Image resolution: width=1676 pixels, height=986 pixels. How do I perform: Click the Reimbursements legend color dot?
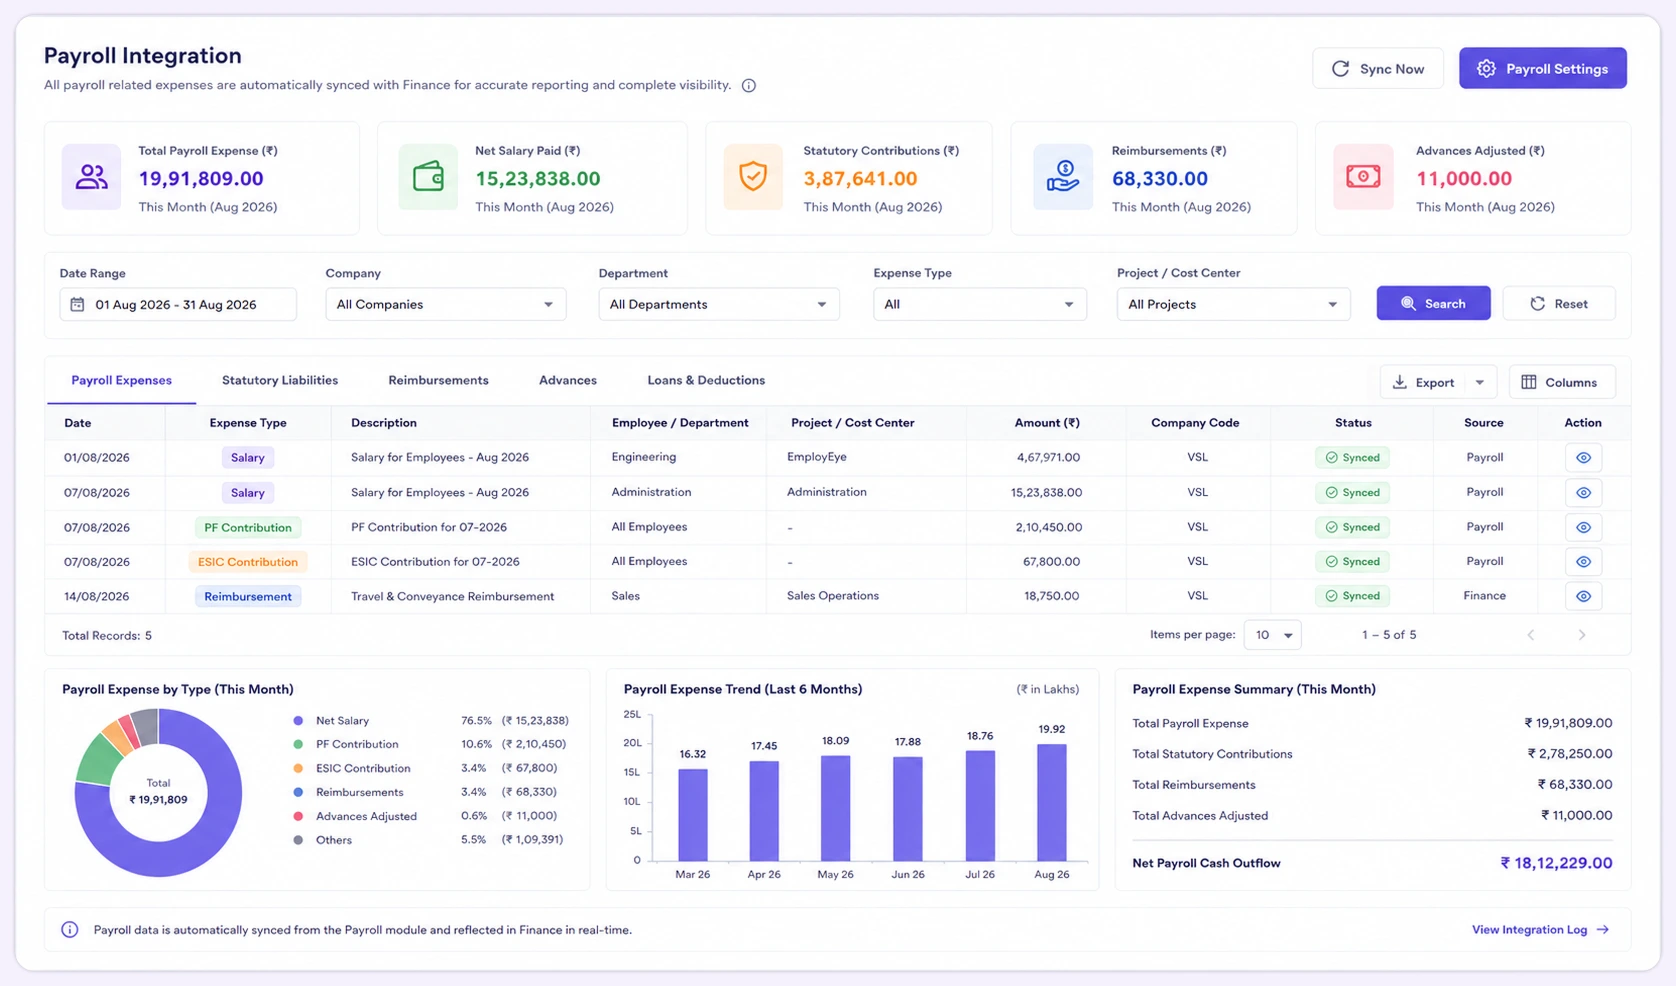(x=298, y=792)
